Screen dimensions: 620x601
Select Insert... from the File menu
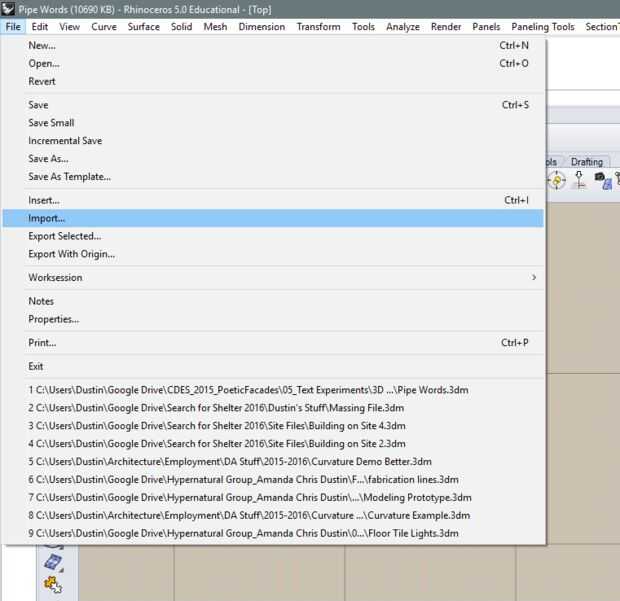tap(273, 200)
